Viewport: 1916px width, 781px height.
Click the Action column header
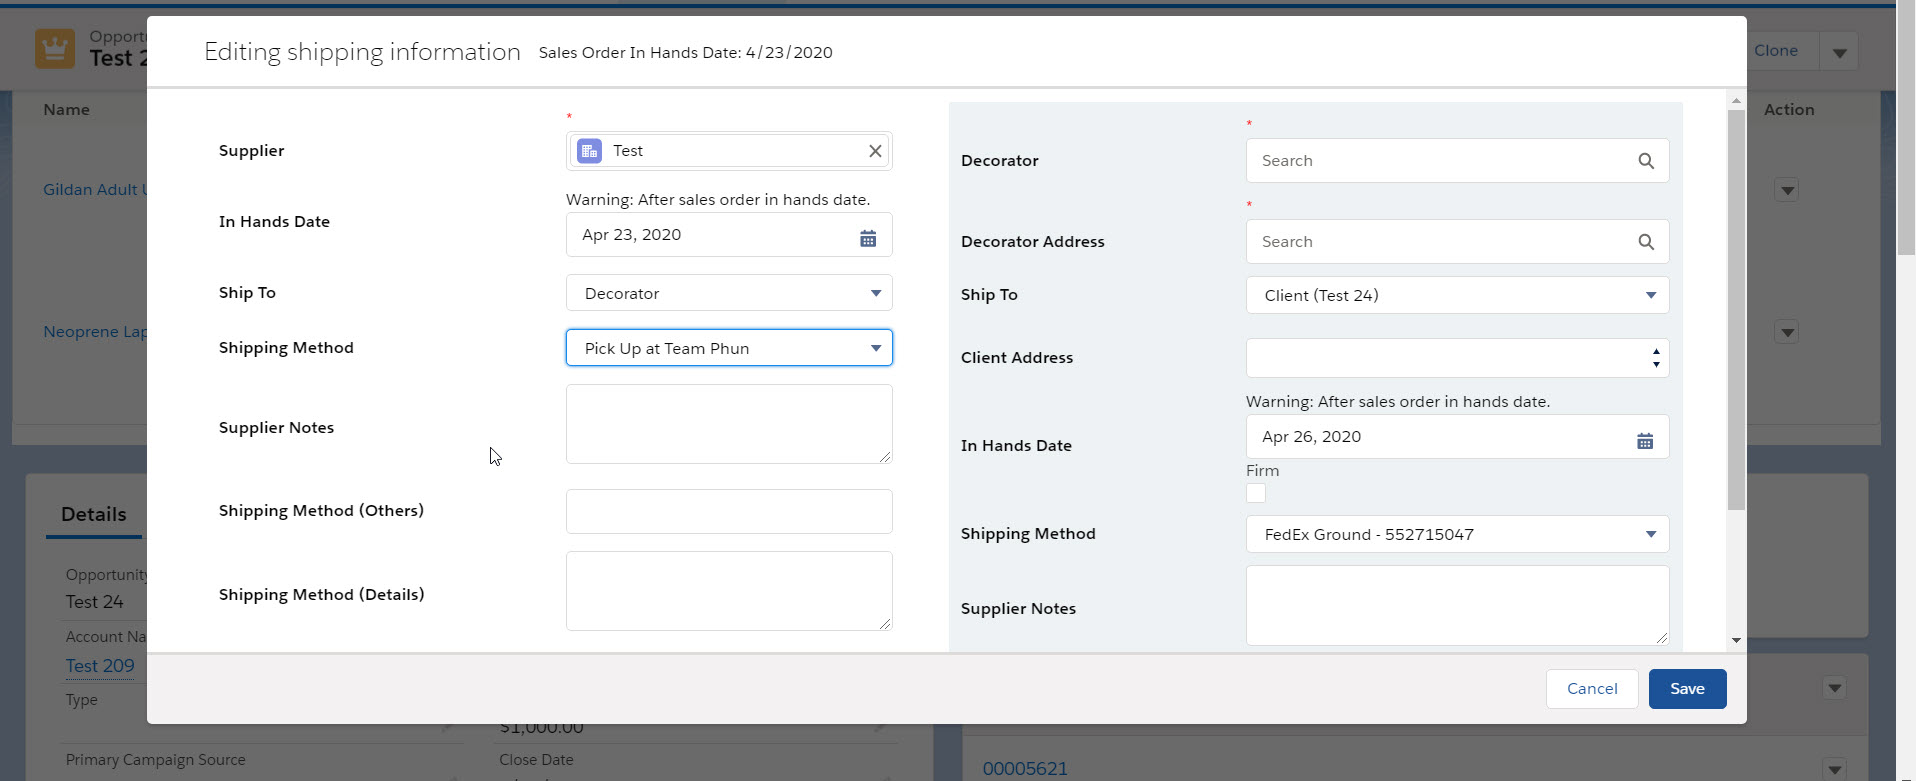1789,110
